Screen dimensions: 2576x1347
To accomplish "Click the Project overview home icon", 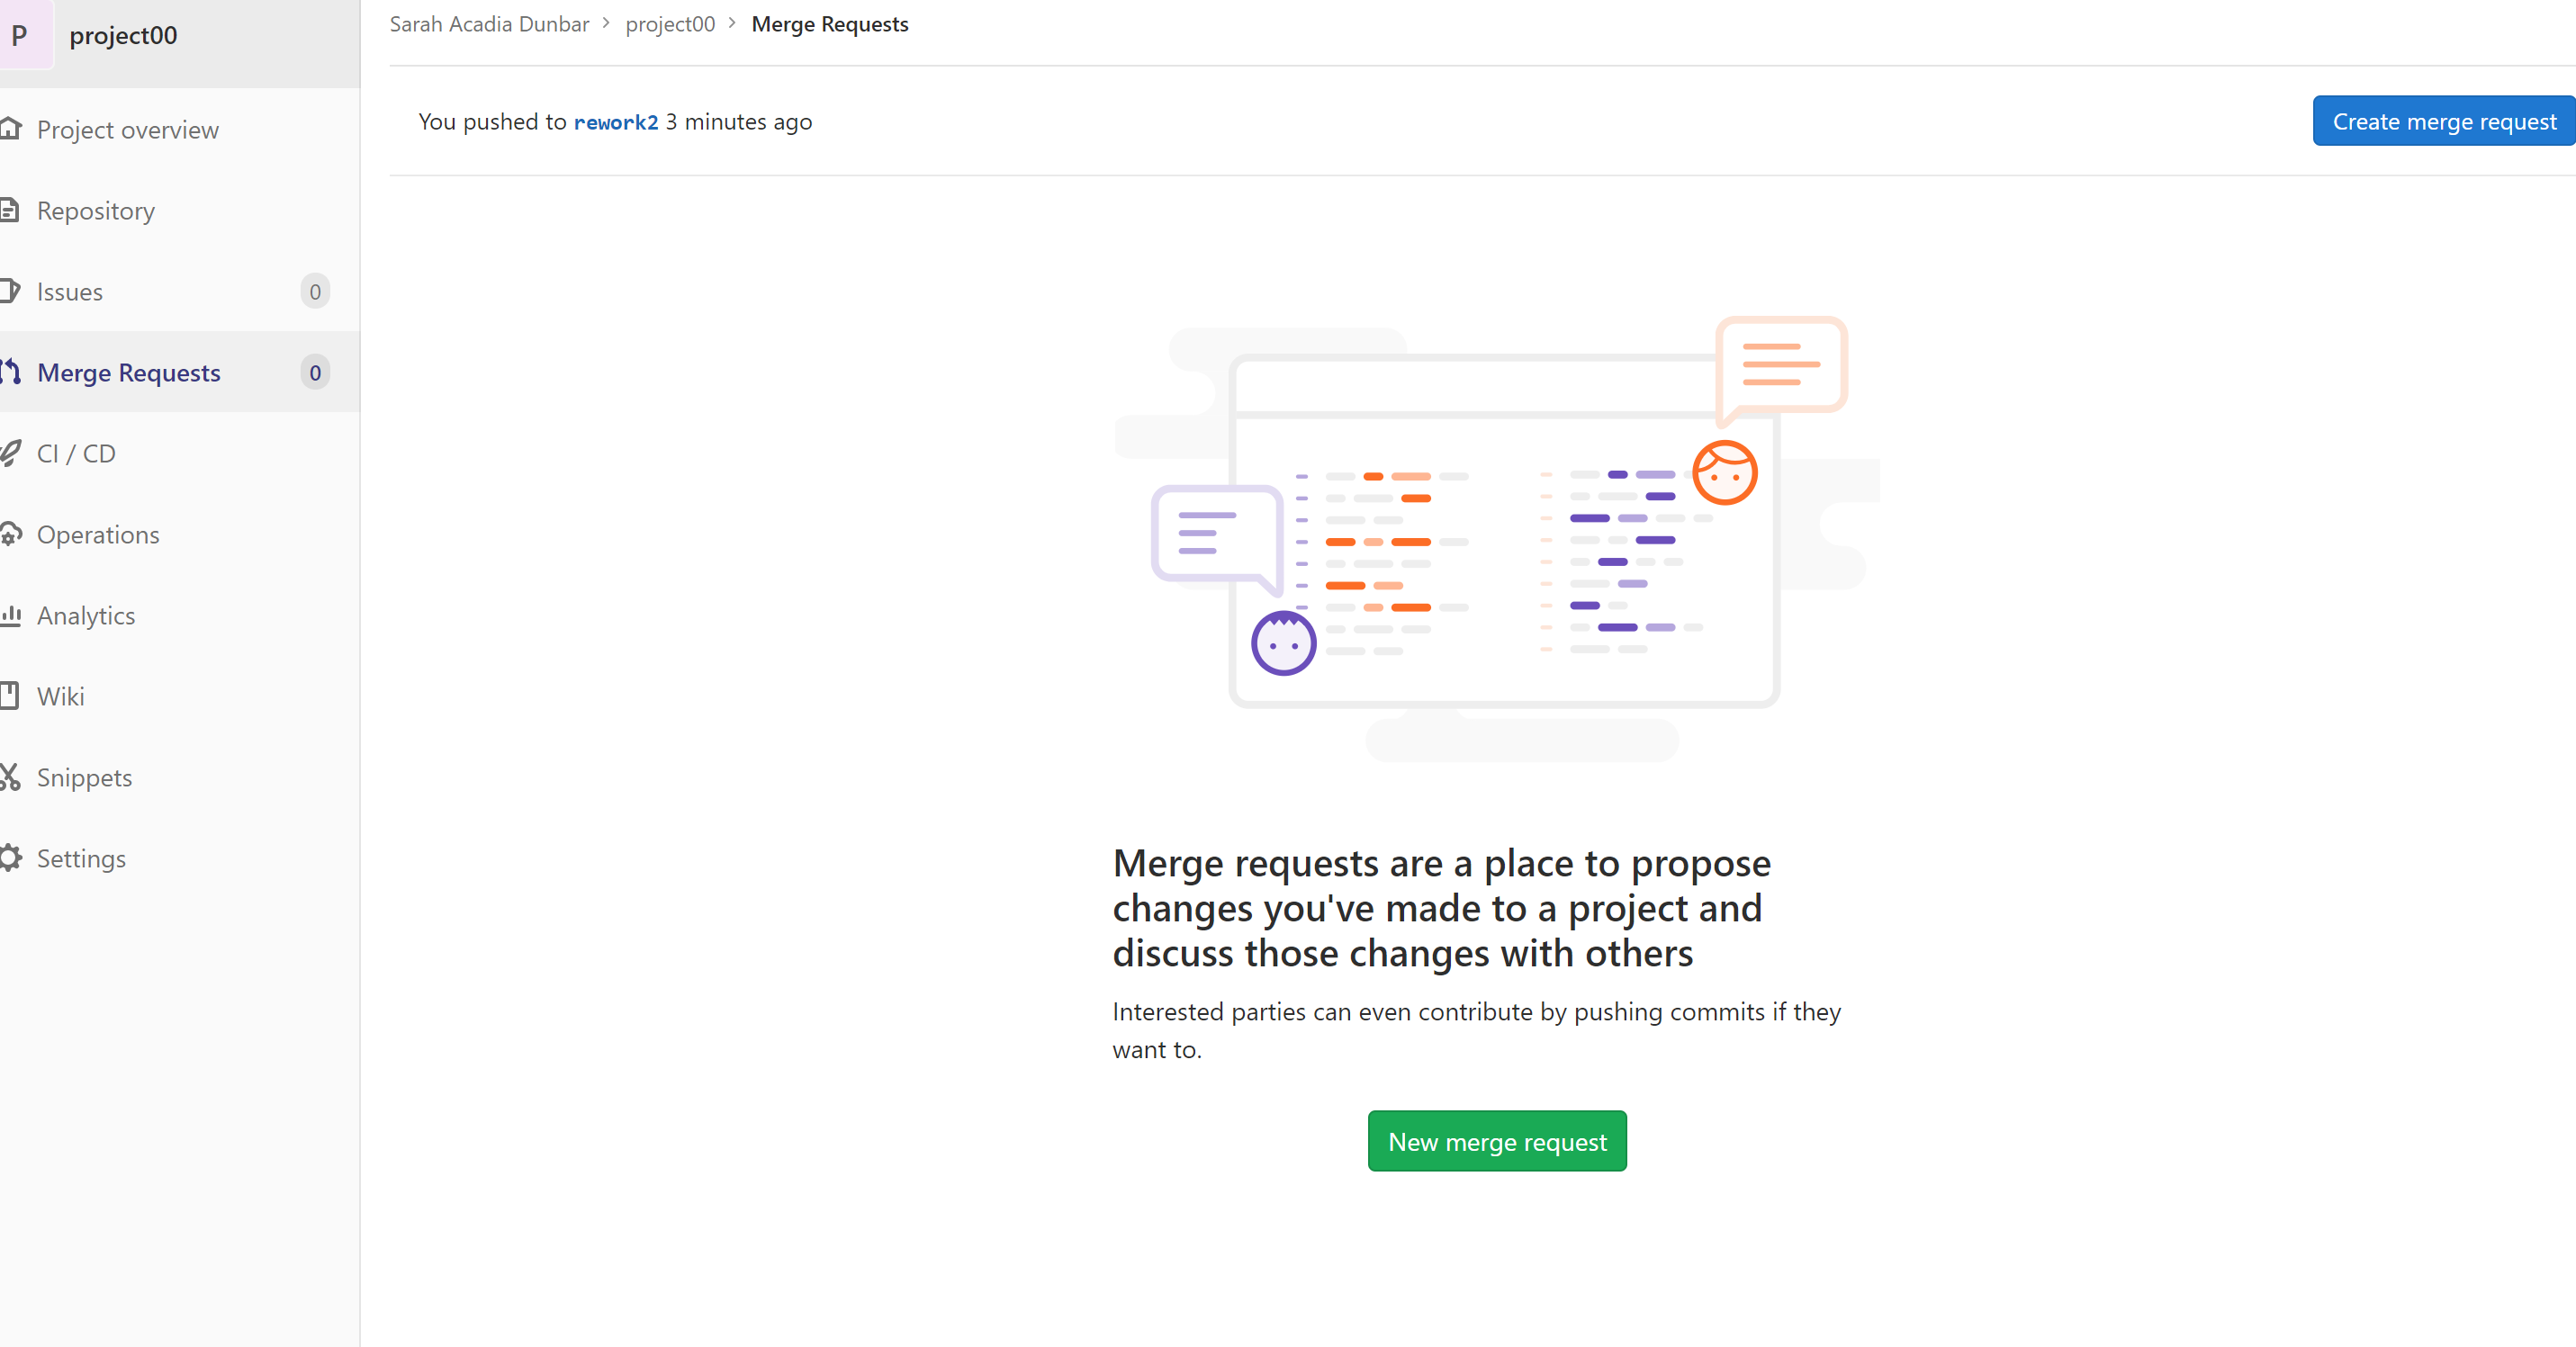I will (x=10, y=129).
